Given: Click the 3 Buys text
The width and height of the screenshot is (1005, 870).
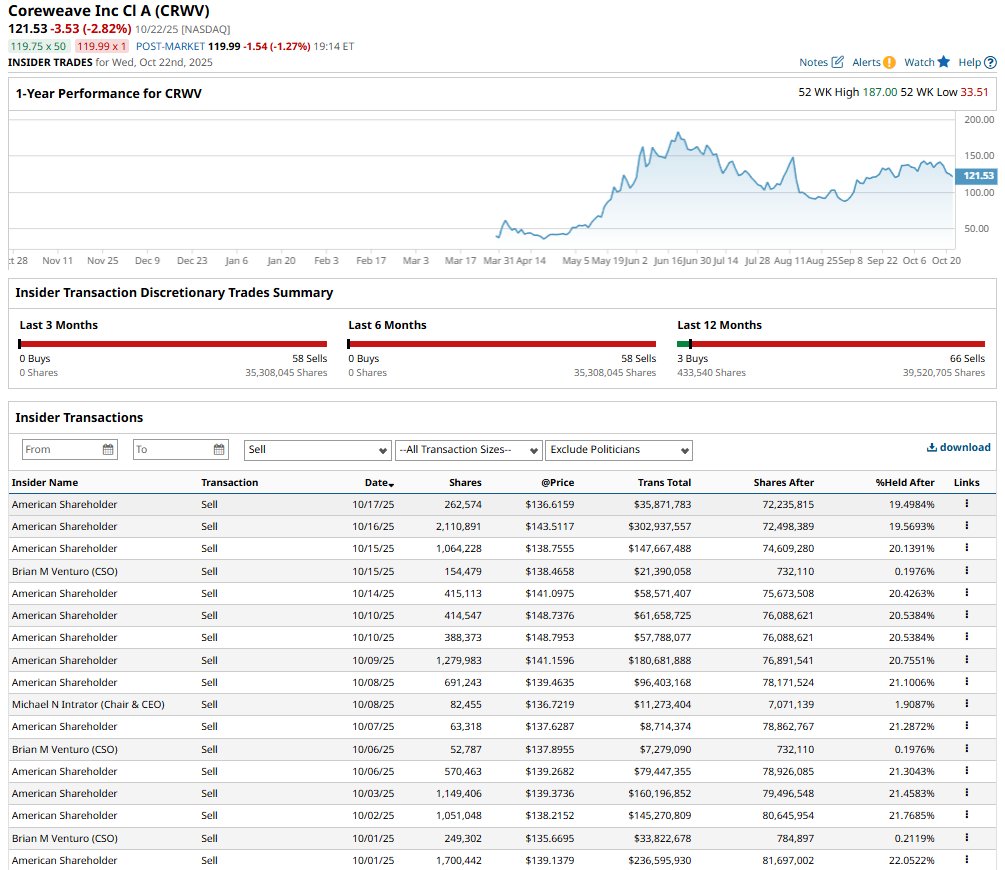Looking at the screenshot, I should click(693, 358).
